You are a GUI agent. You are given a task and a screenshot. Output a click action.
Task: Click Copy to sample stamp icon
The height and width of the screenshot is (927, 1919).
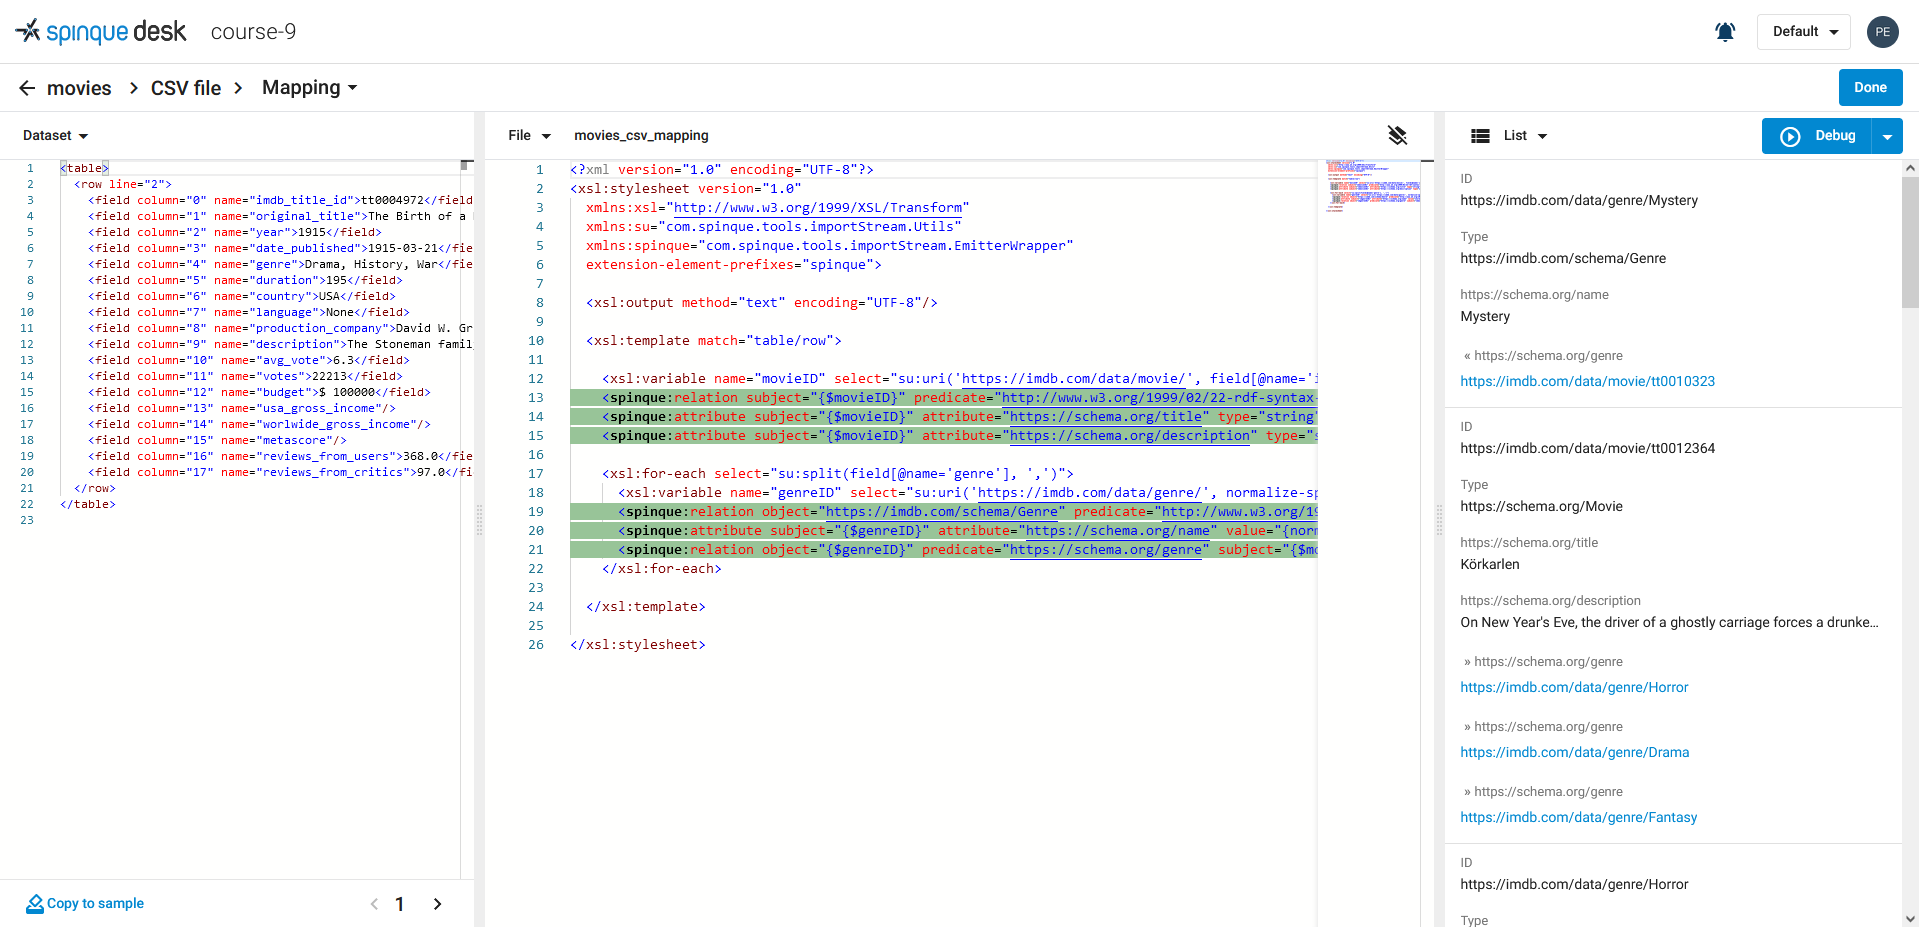pyautogui.click(x=35, y=903)
